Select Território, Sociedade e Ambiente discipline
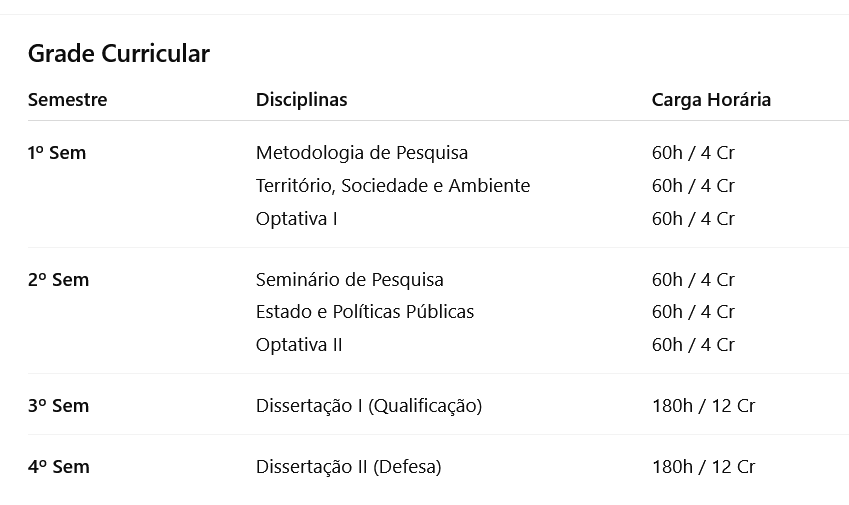849x505 pixels. 393,186
